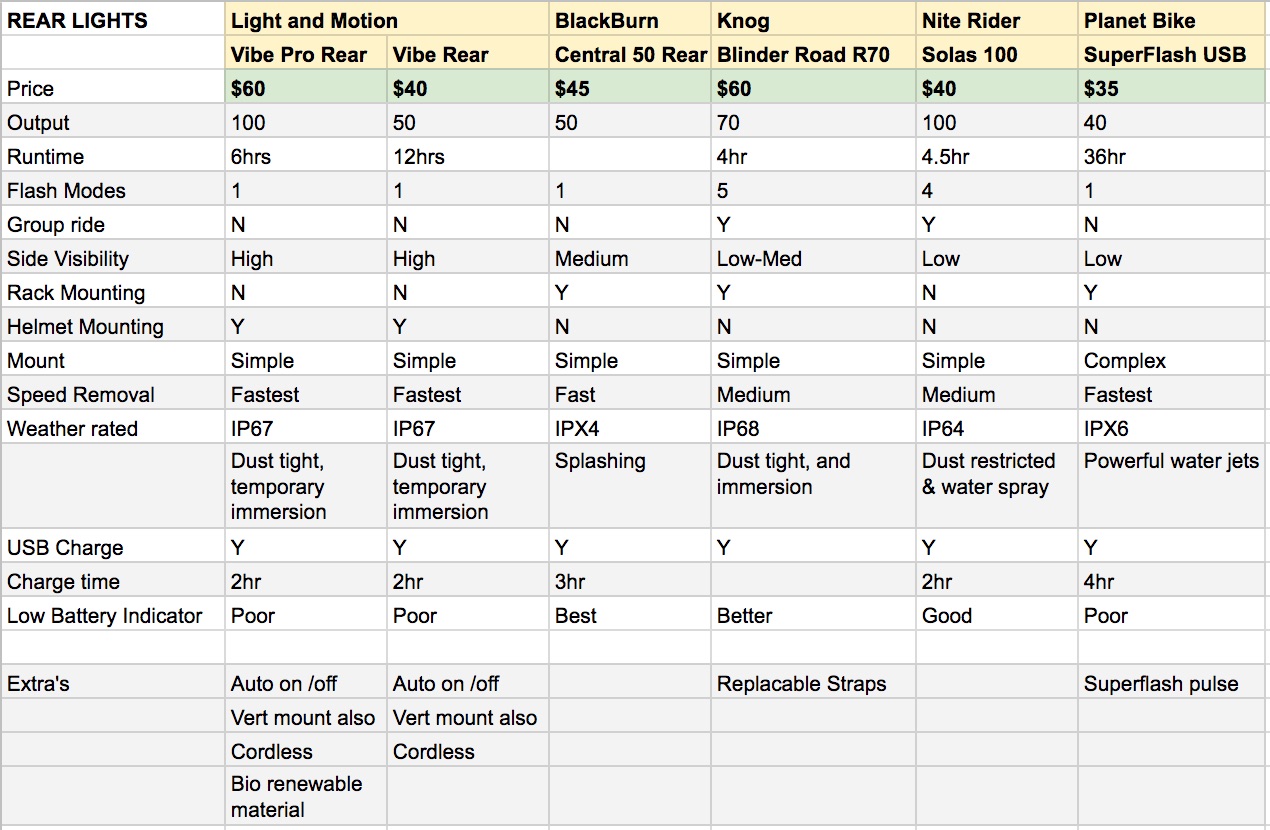This screenshot has width=1270, height=830.
Task: Select the Knog brand header cell
Action: click(743, 20)
